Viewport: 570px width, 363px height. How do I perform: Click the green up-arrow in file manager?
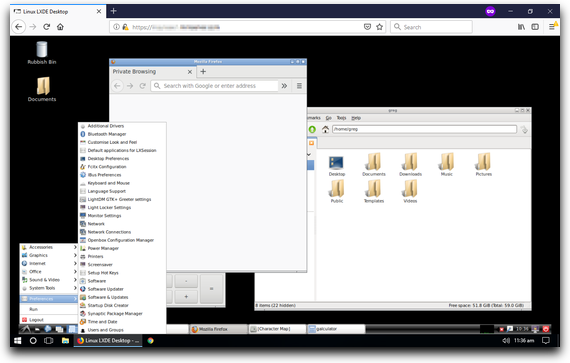tap(312, 129)
